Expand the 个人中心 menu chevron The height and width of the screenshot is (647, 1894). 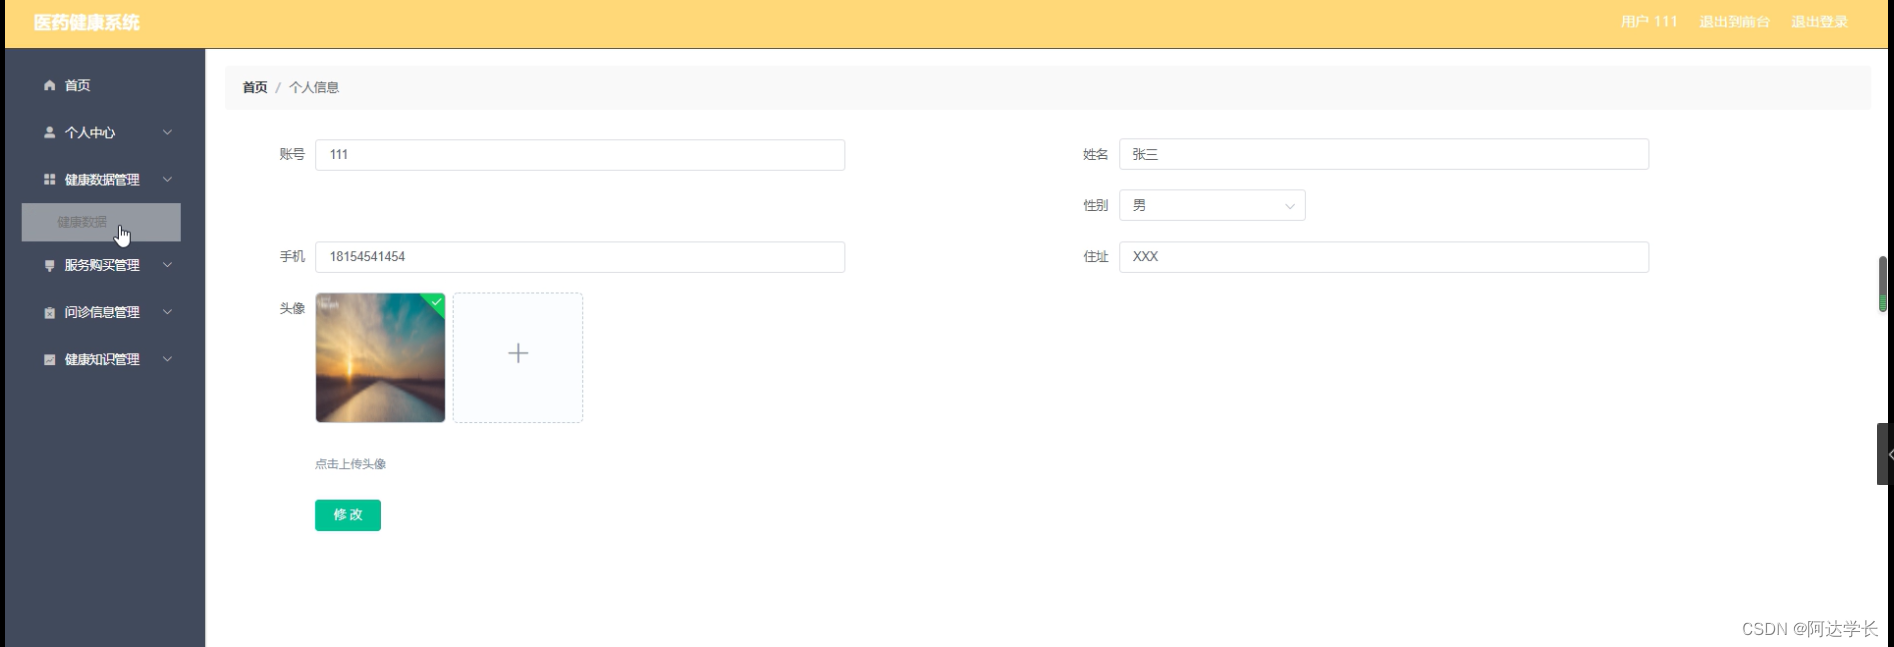[x=167, y=132]
